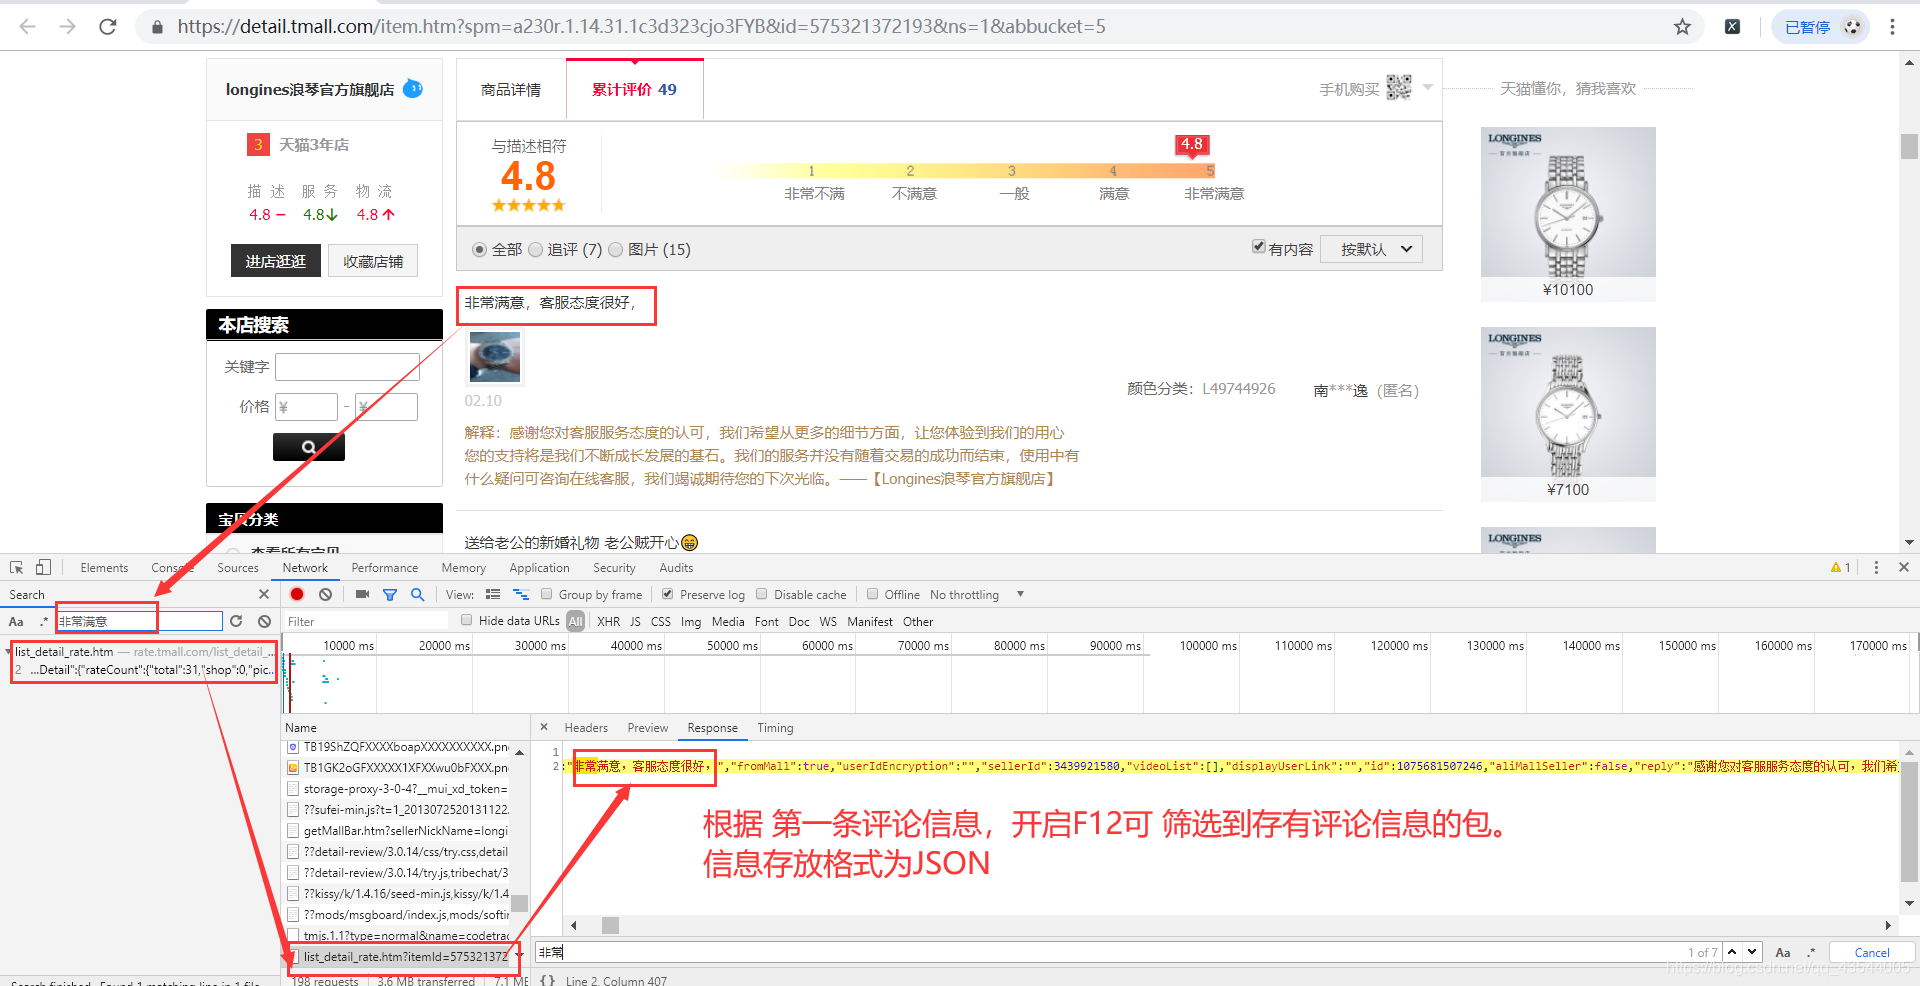Click the network Filter input field
This screenshot has width=1920, height=986.
[x=365, y=621]
